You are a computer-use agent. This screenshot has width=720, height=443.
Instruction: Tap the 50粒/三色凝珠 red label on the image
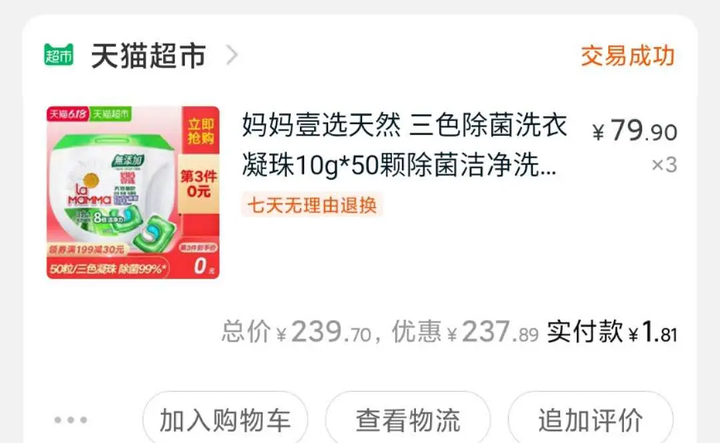coord(108,268)
